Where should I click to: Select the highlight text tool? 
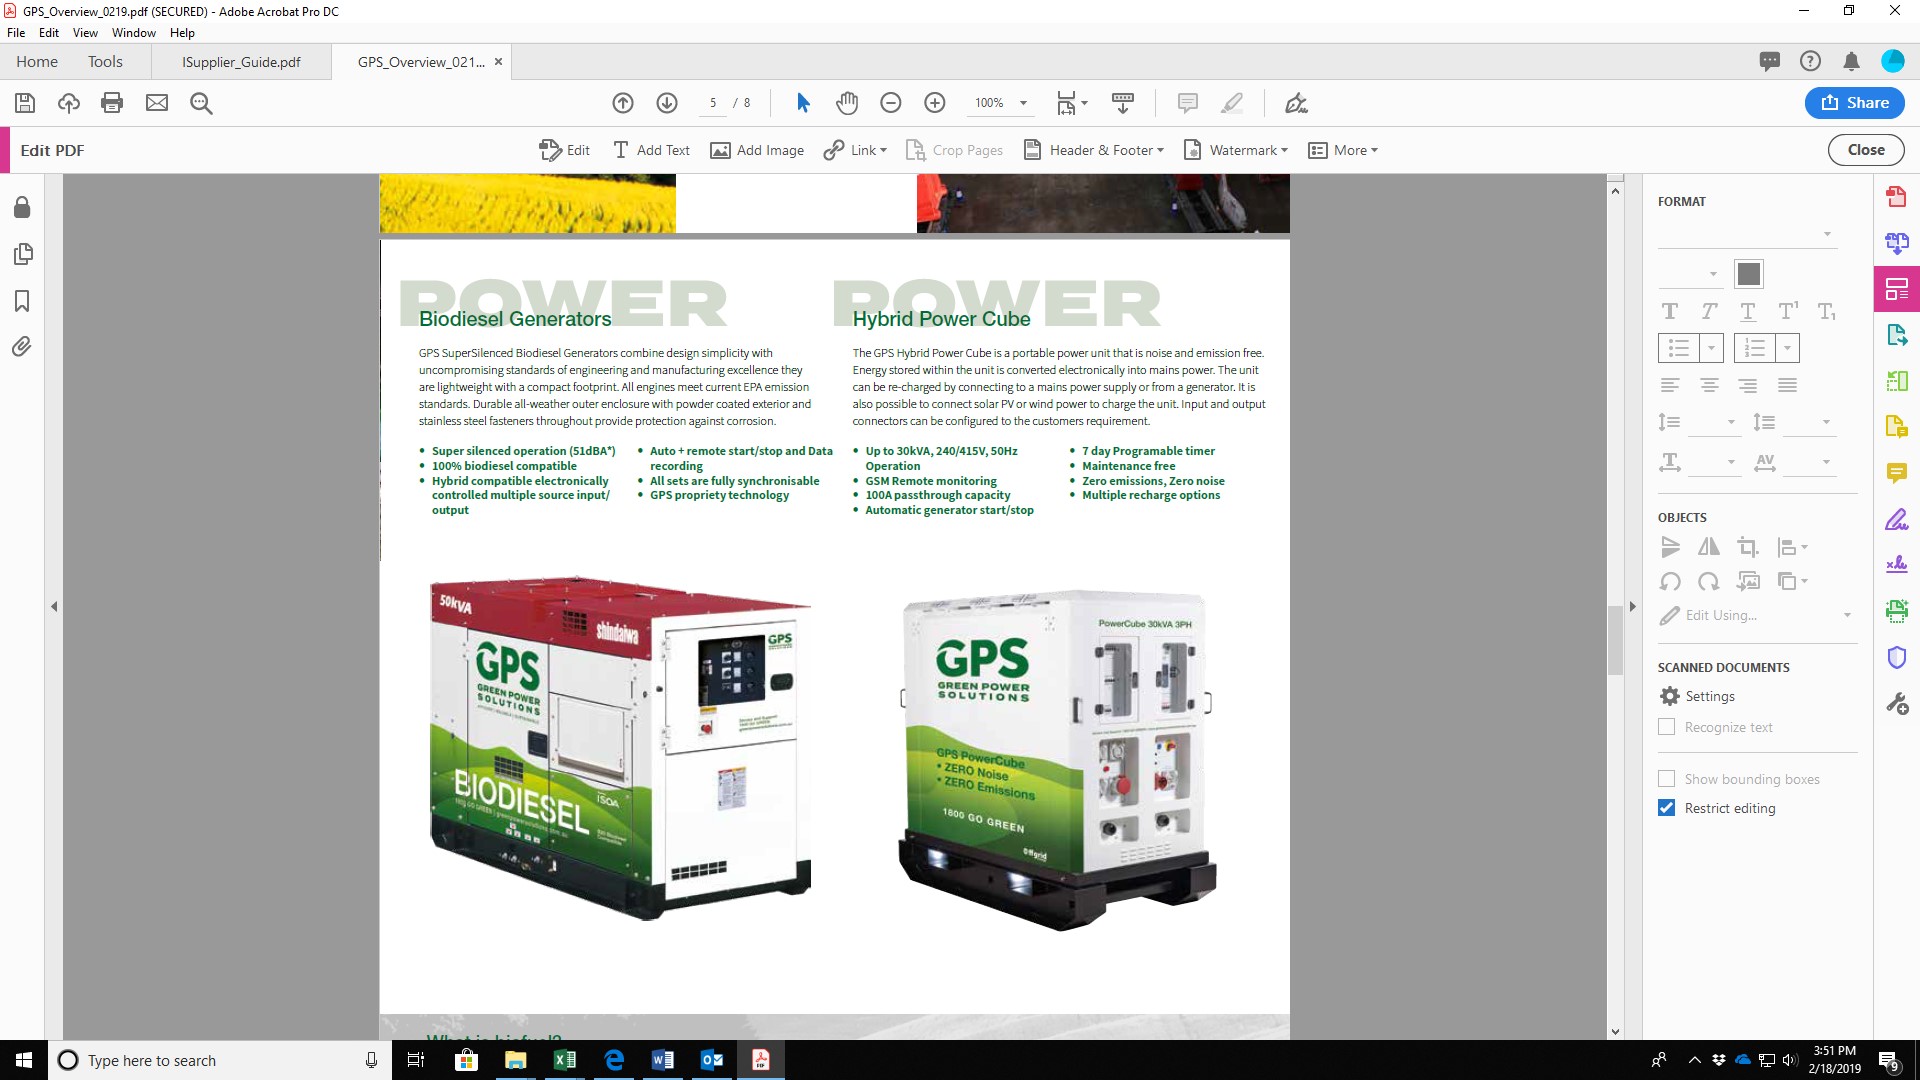click(x=1232, y=103)
